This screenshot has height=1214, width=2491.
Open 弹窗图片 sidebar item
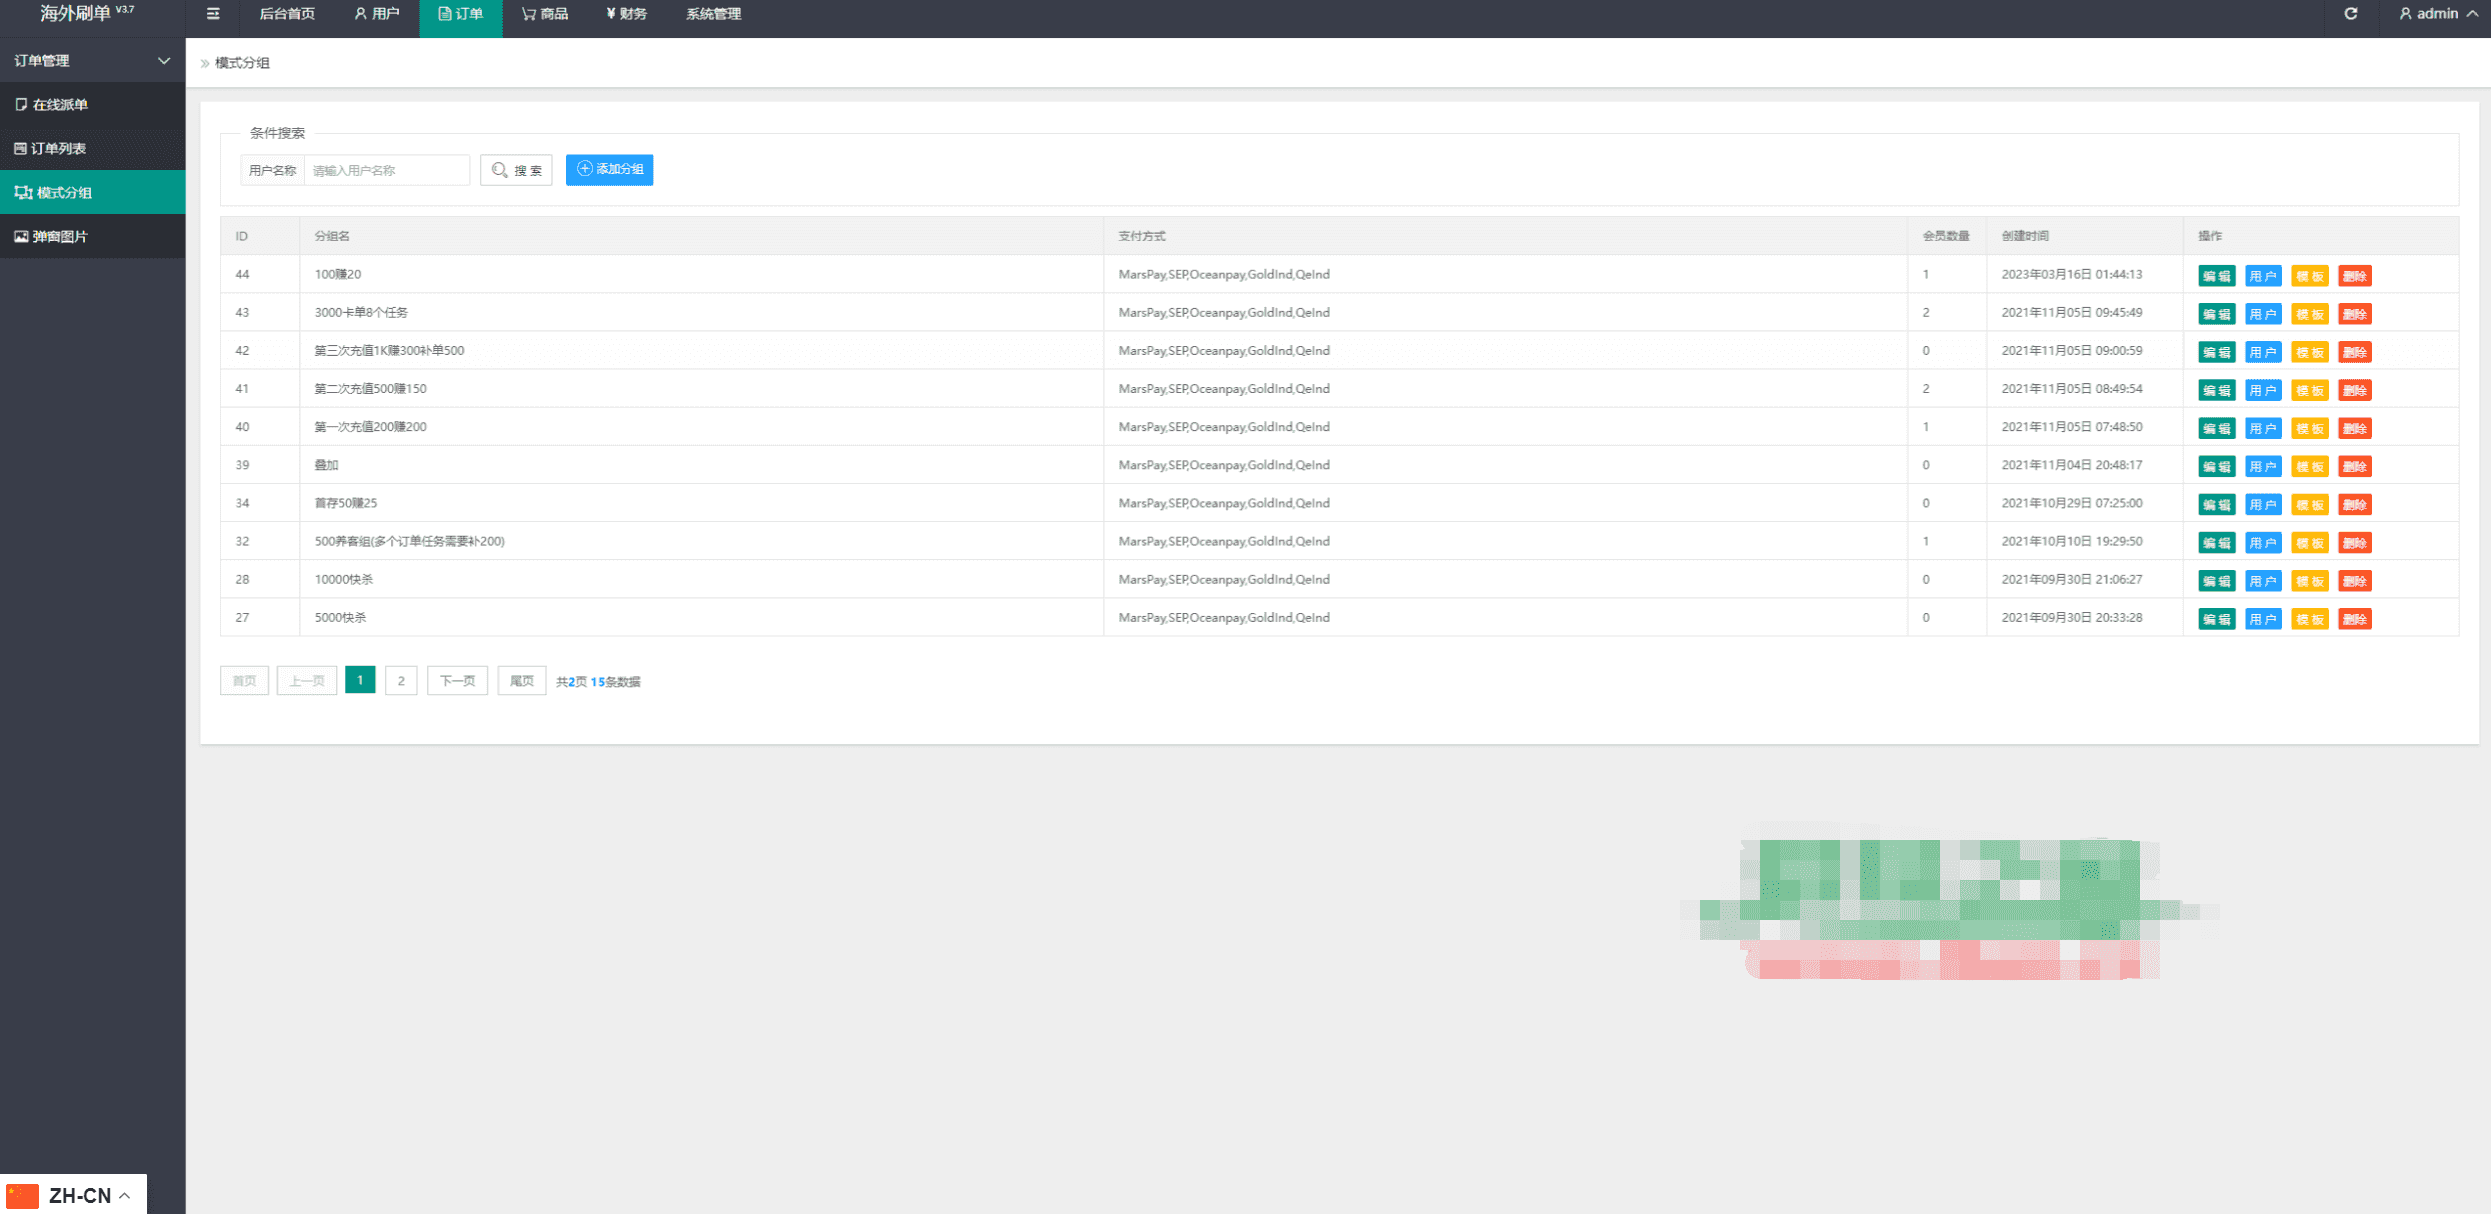[60, 237]
